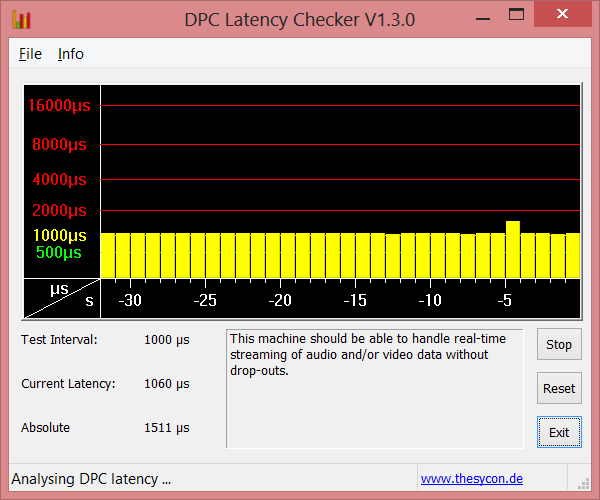
Task: Open the Info menu
Action: (71, 54)
